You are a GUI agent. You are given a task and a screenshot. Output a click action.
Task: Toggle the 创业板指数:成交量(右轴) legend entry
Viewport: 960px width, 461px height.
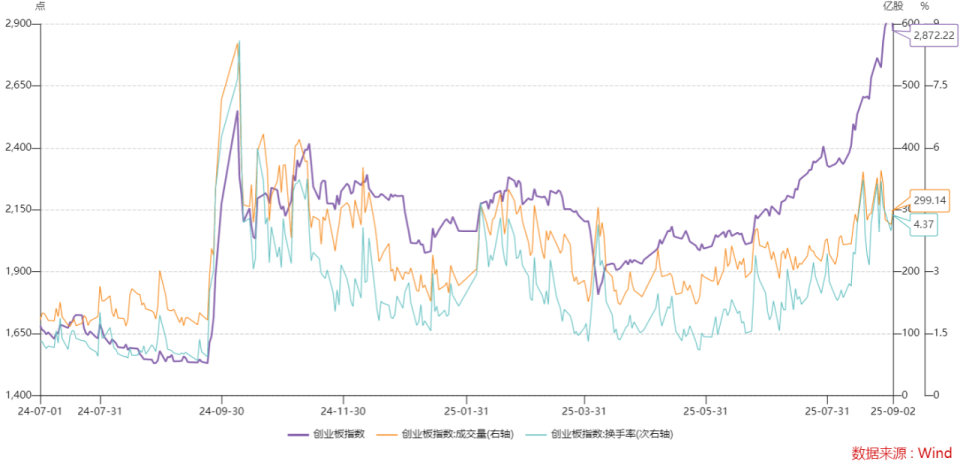[x=445, y=434]
